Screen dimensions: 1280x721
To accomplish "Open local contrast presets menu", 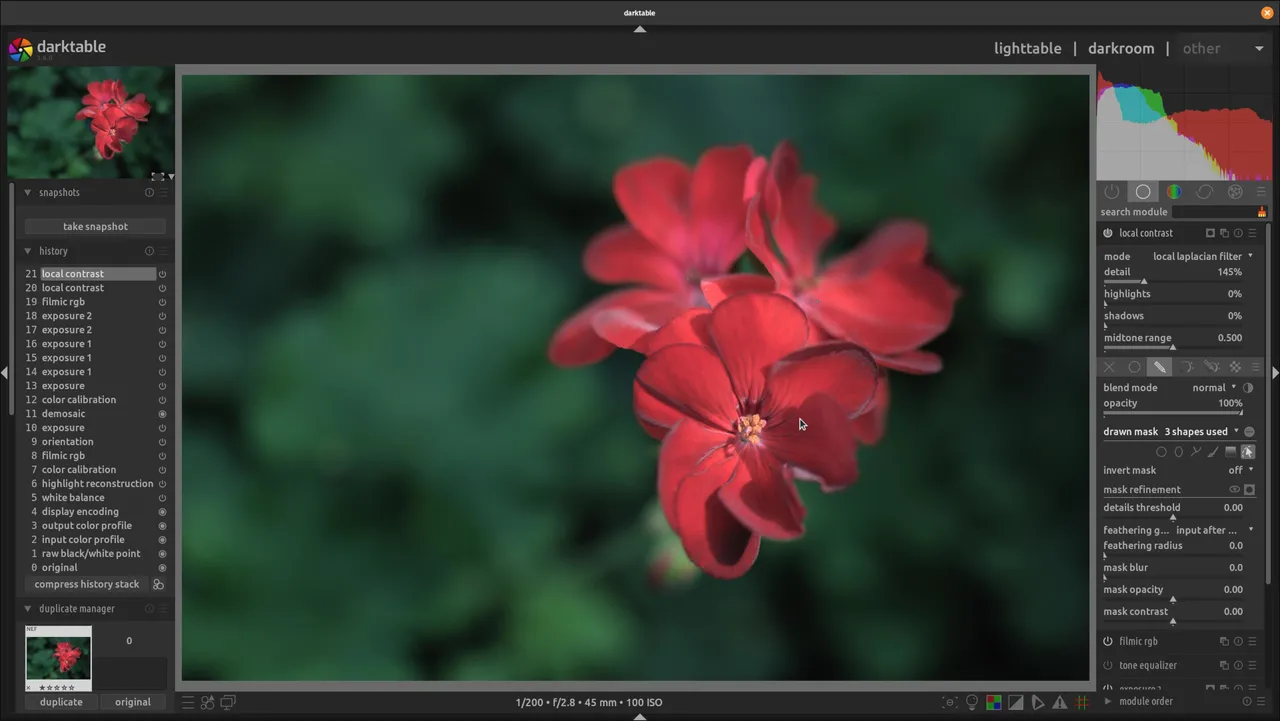I will (1252, 233).
